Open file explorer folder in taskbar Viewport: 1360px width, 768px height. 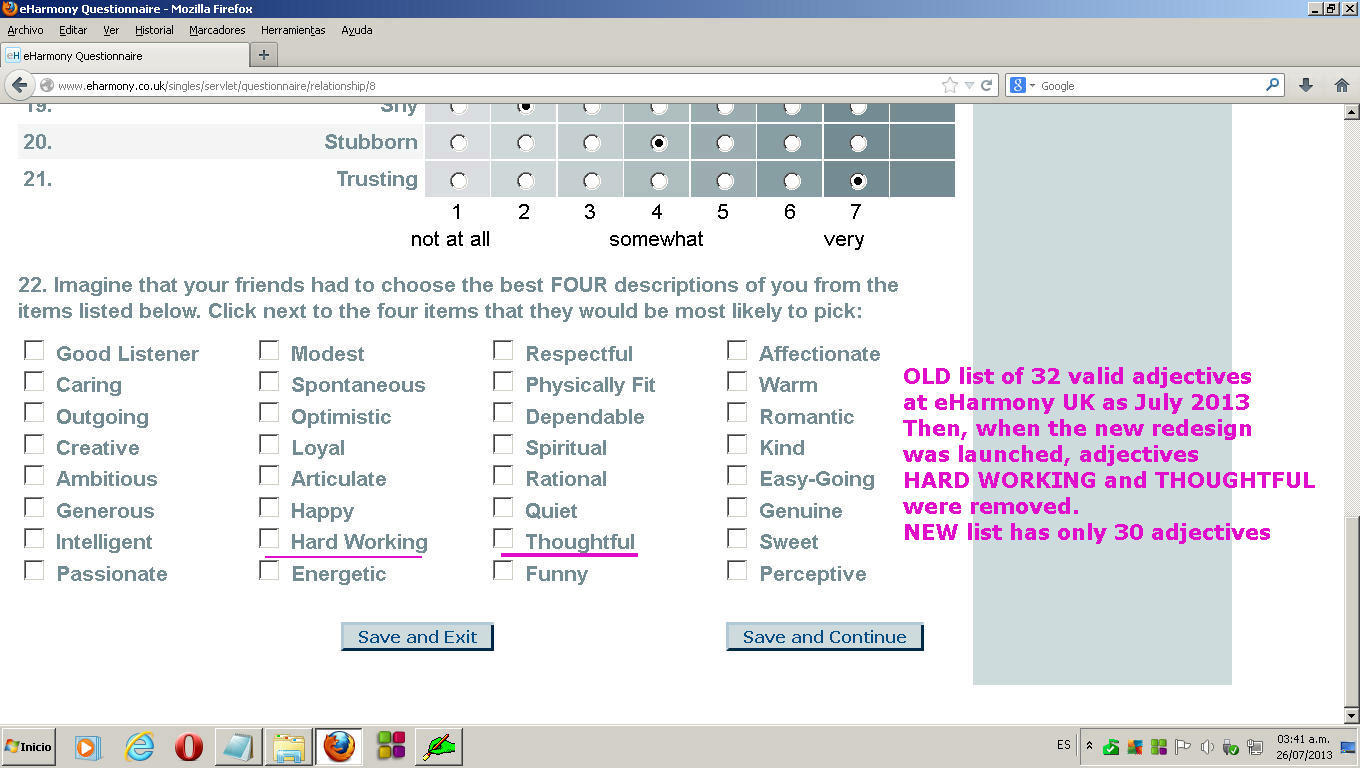coord(289,747)
